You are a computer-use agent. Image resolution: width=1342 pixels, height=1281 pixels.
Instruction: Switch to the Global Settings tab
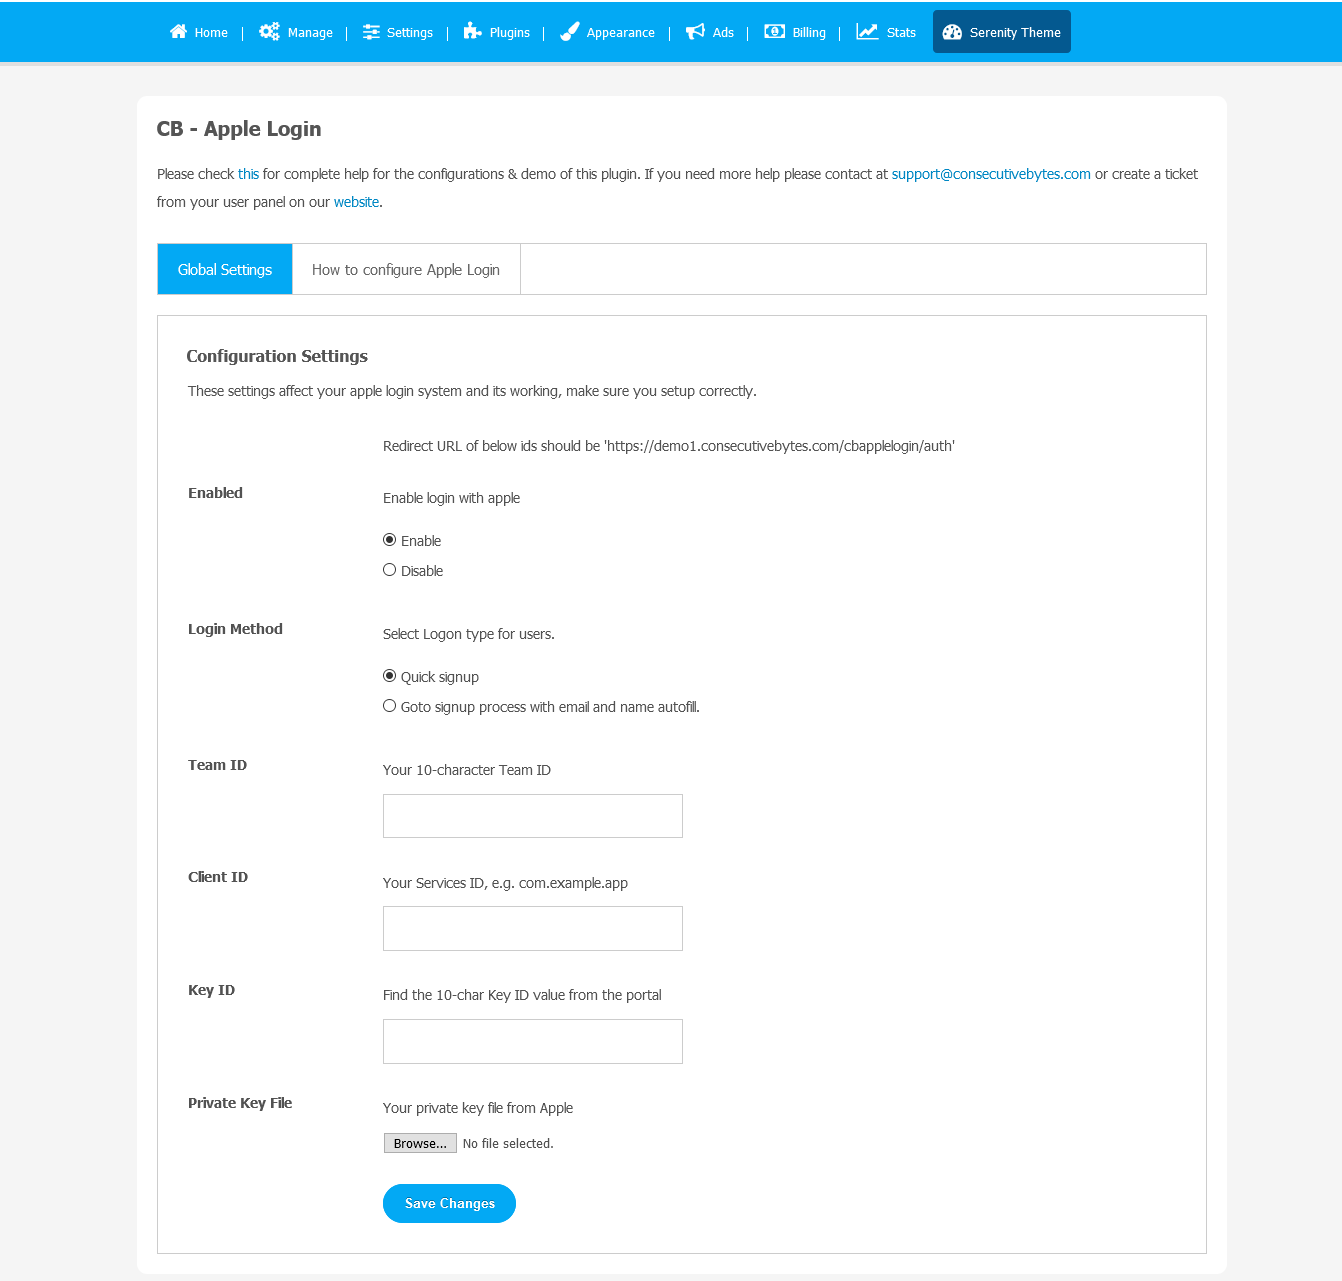225,269
